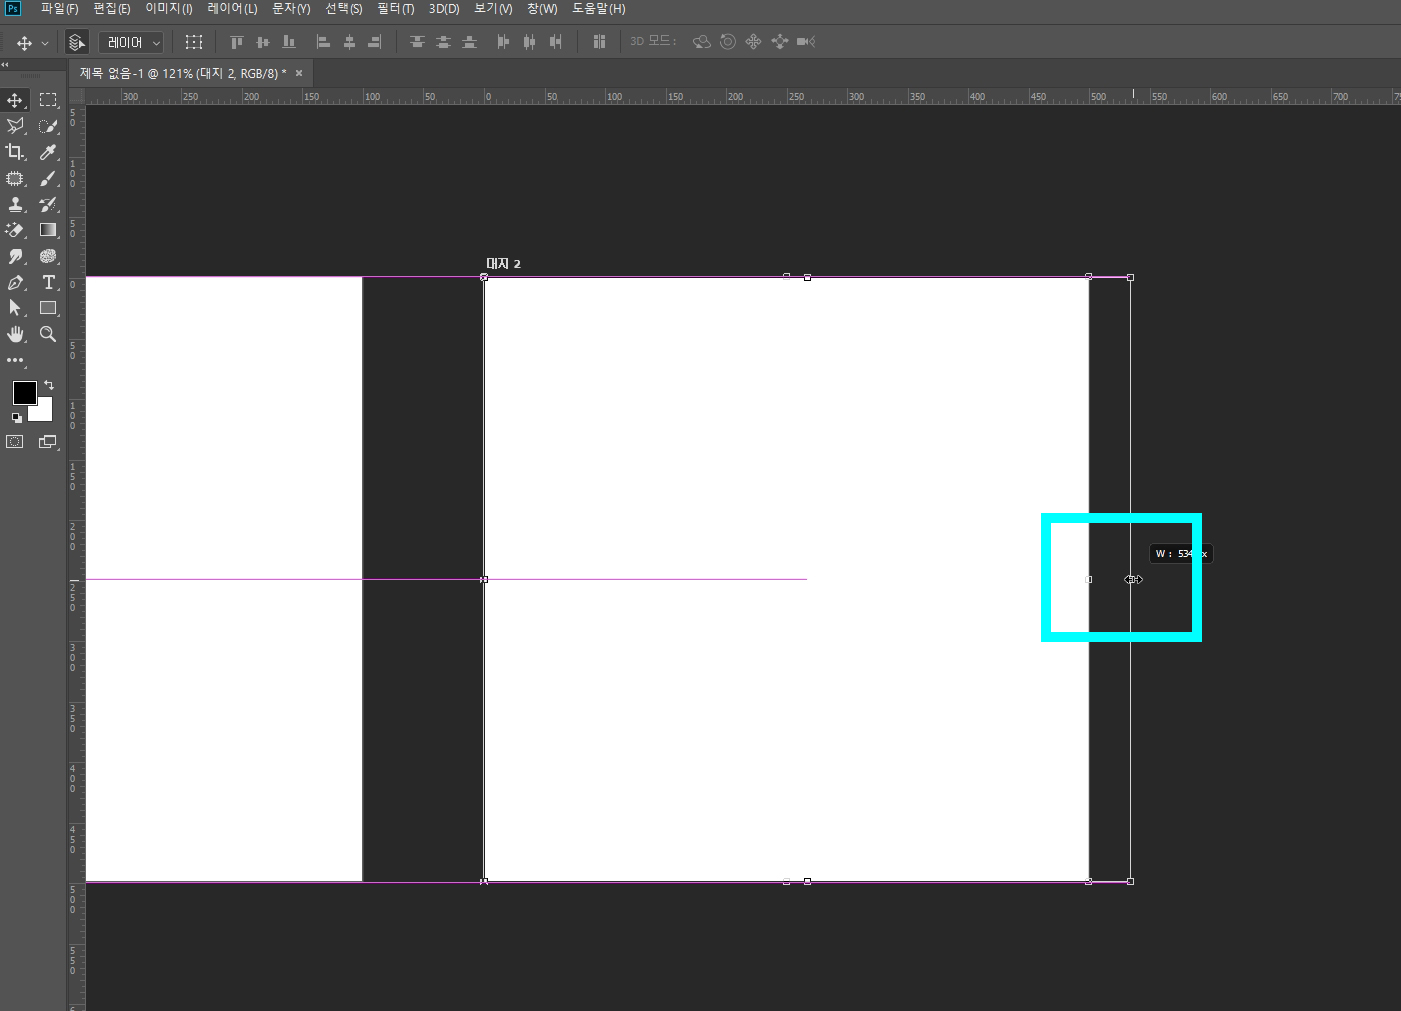Viewport: 1401px width, 1011px height.
Task: Distribute bottom edges
Action: (x=469, y=42)
